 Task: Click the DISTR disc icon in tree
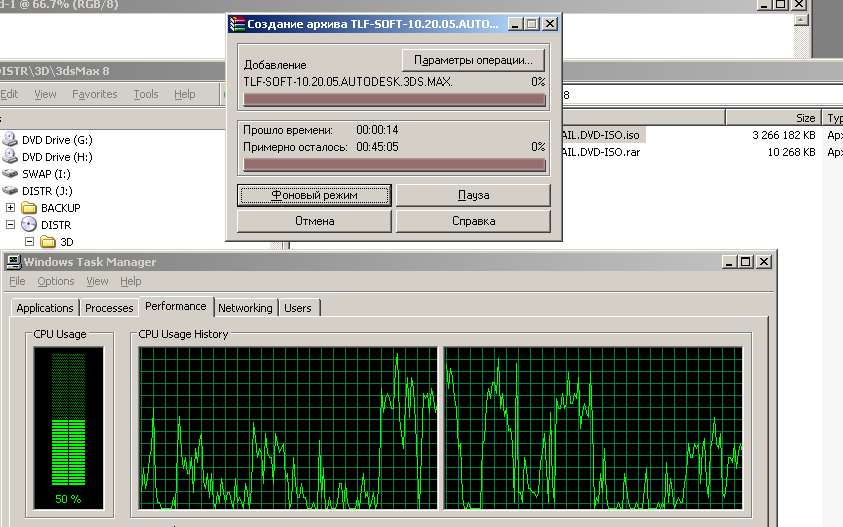click(29, 225)
